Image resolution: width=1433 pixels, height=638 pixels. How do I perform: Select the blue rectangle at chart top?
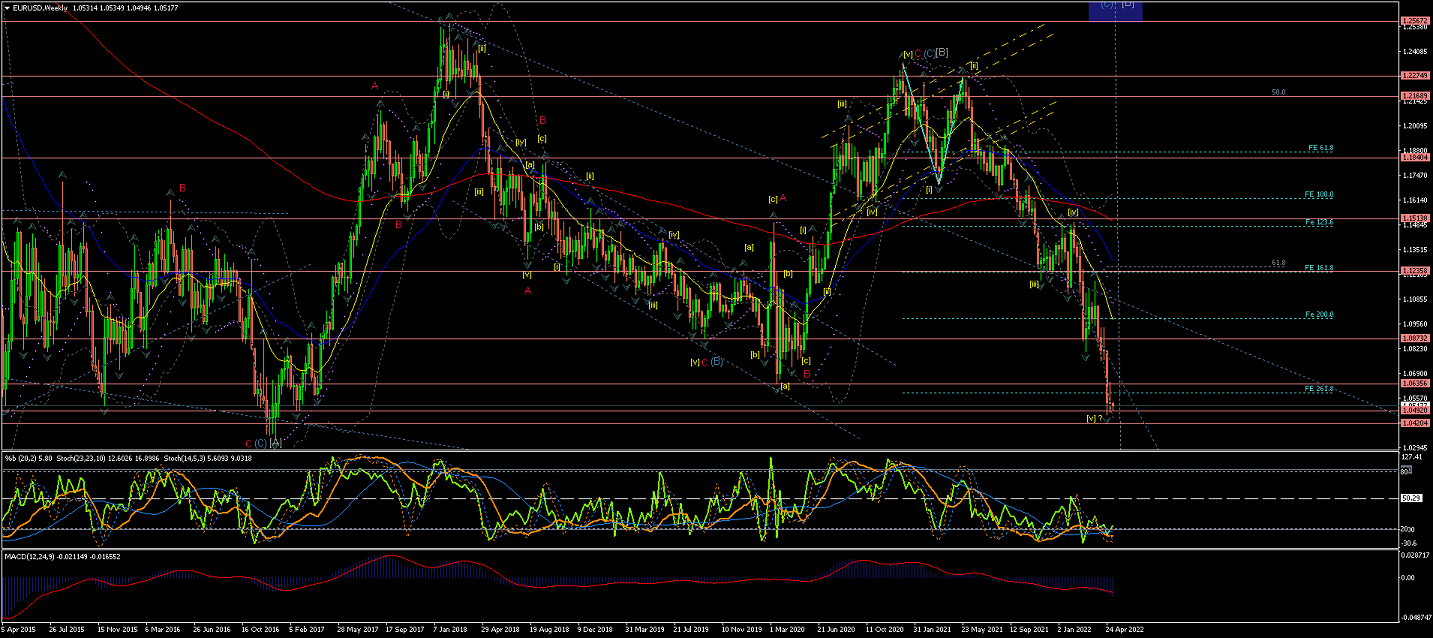(1114, 10)
